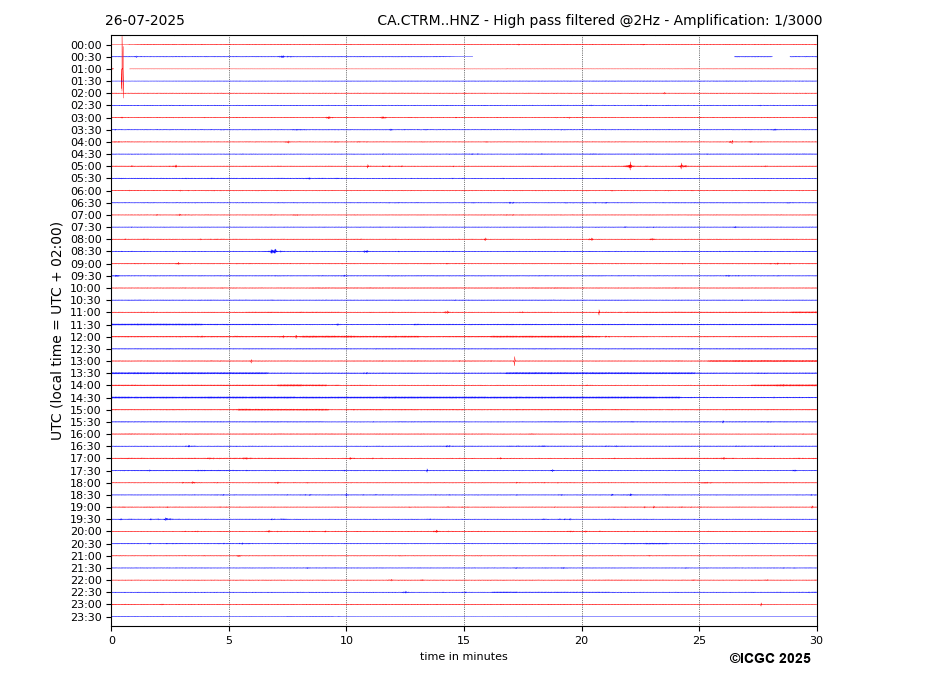Image resolution: width=927 pixels, height=696 pixels.
Task: Click the UTC local time y-axis label
Action: (x=56, y=331)
